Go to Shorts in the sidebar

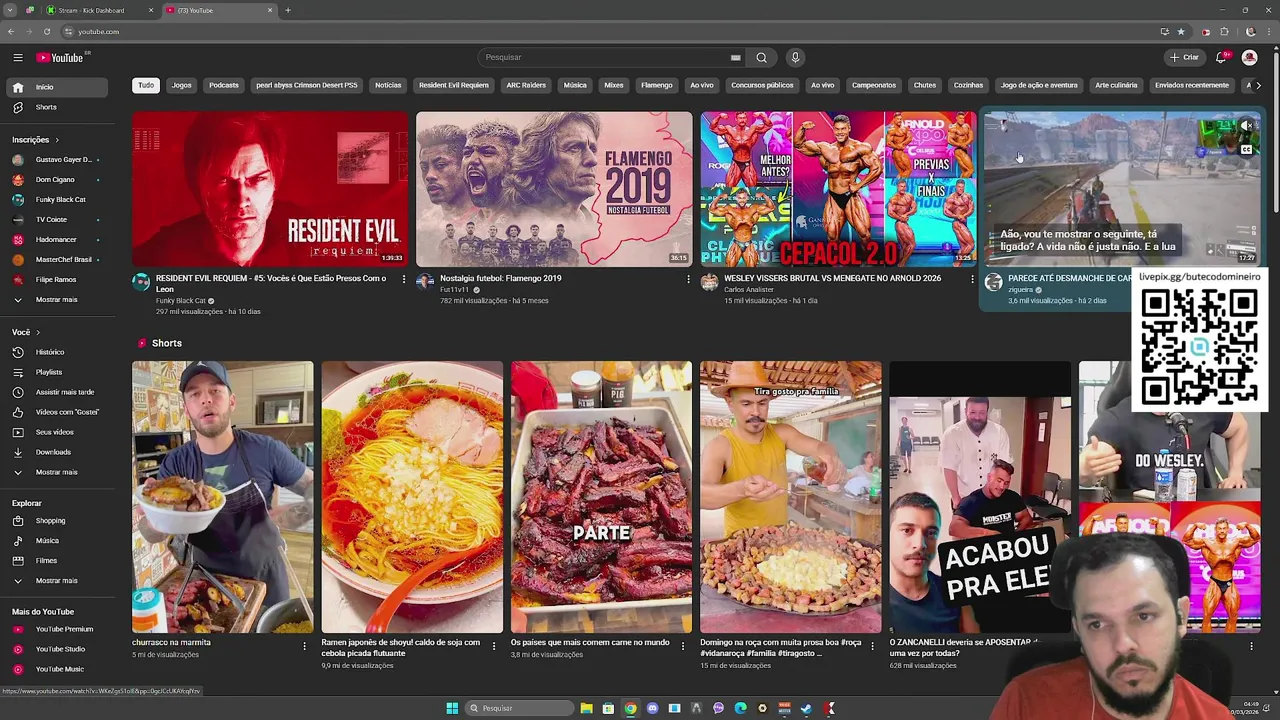pyautogui.click(x=56, y=107)
